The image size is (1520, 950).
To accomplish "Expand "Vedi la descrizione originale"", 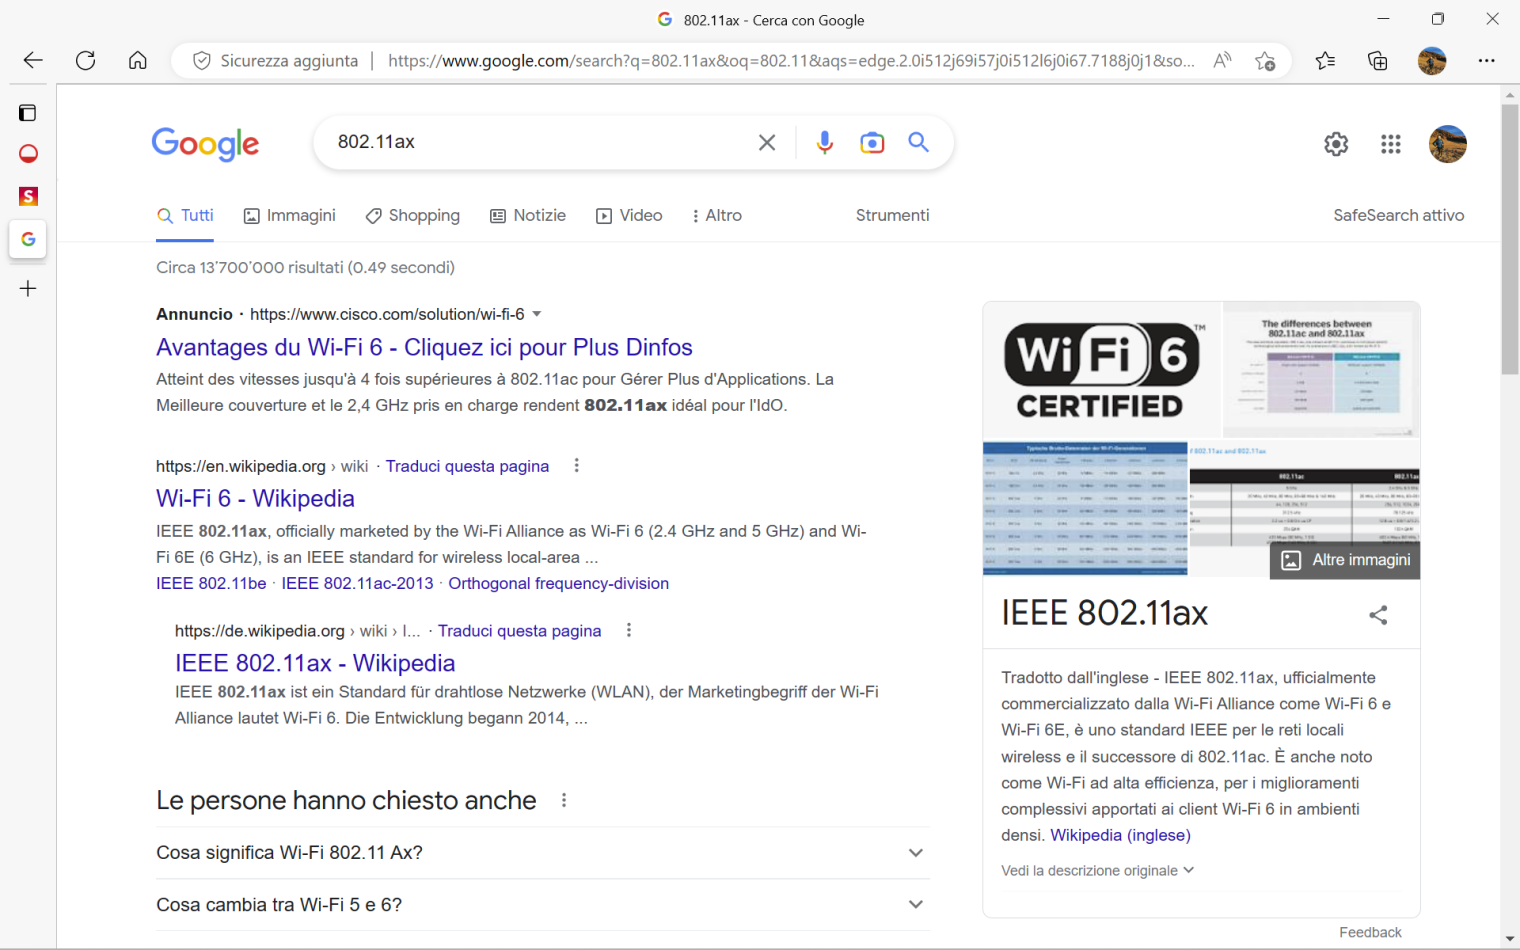I will (1097, 871).
